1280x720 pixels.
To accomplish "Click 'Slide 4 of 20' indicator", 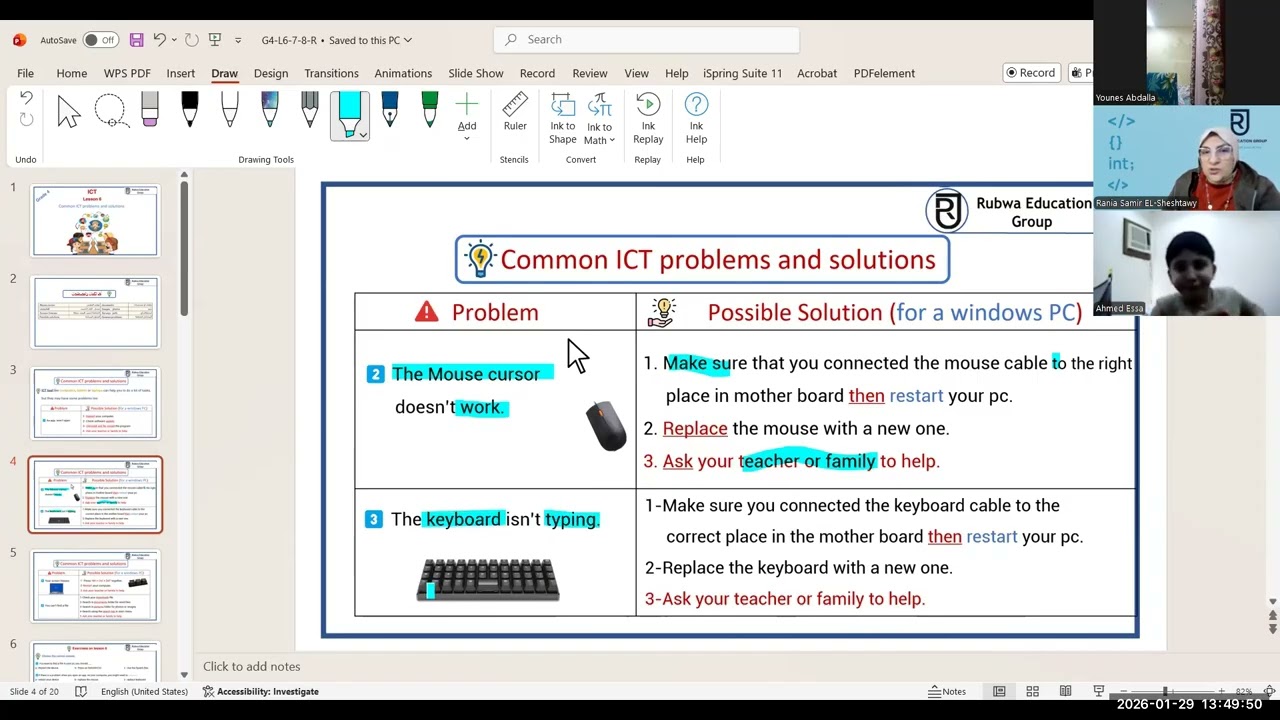I will pyautogui.click(x=34, y=691).
